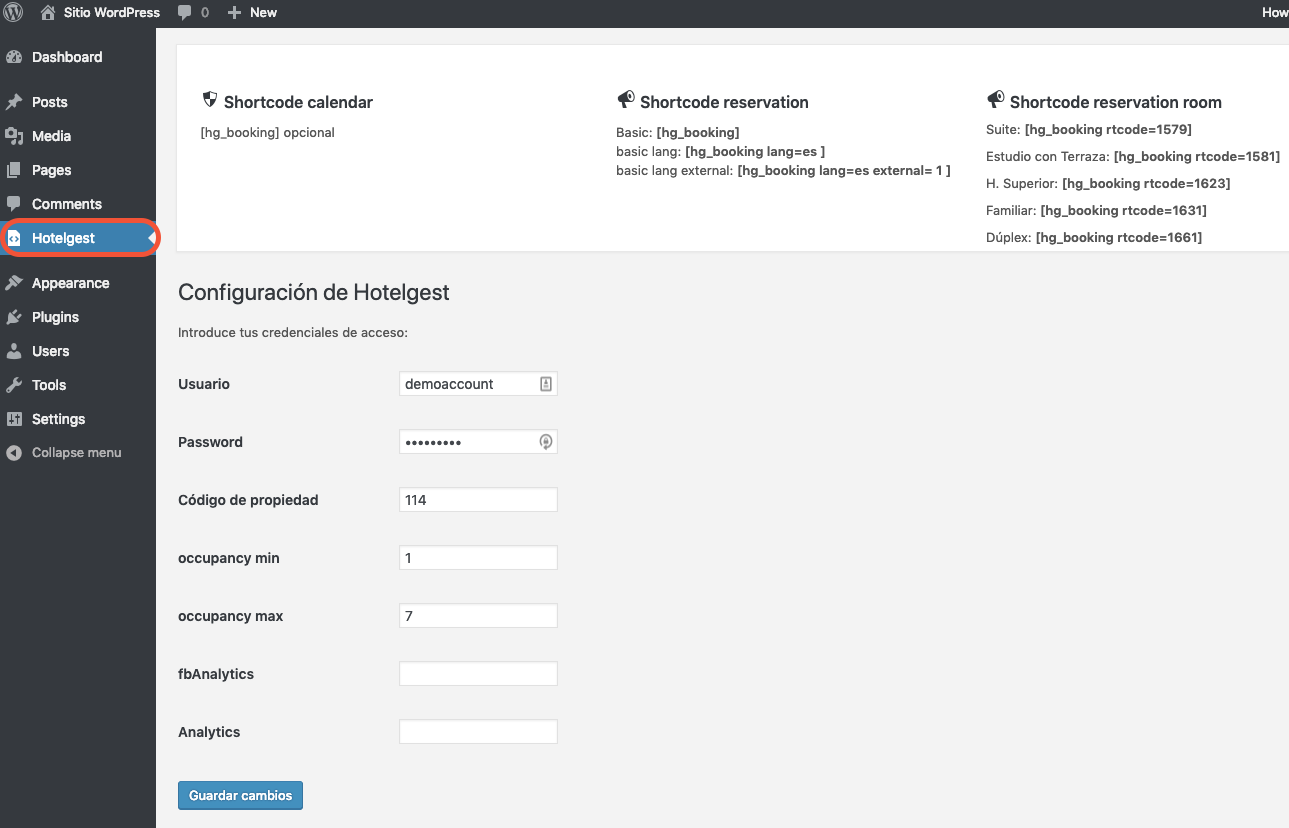Click the Settings sliders icon

point(14,419)
